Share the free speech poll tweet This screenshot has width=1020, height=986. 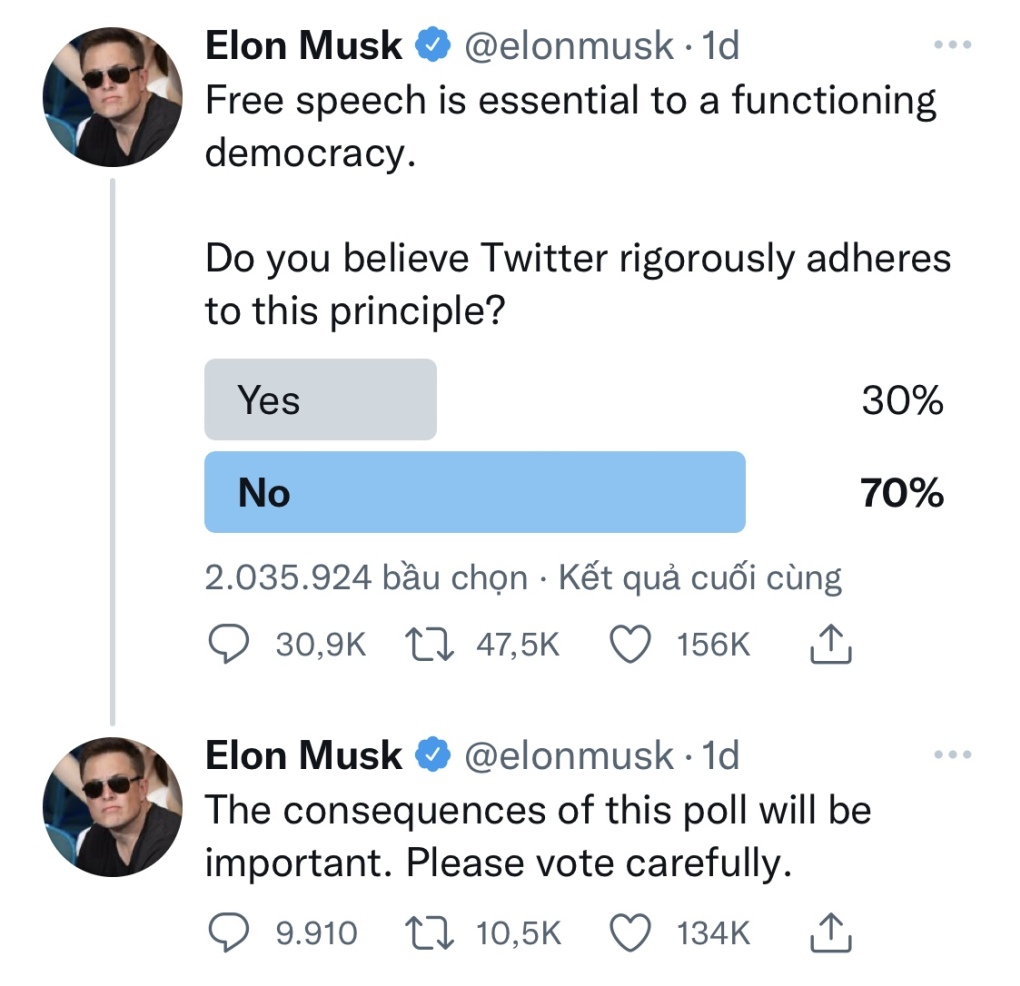pos(829,646)
